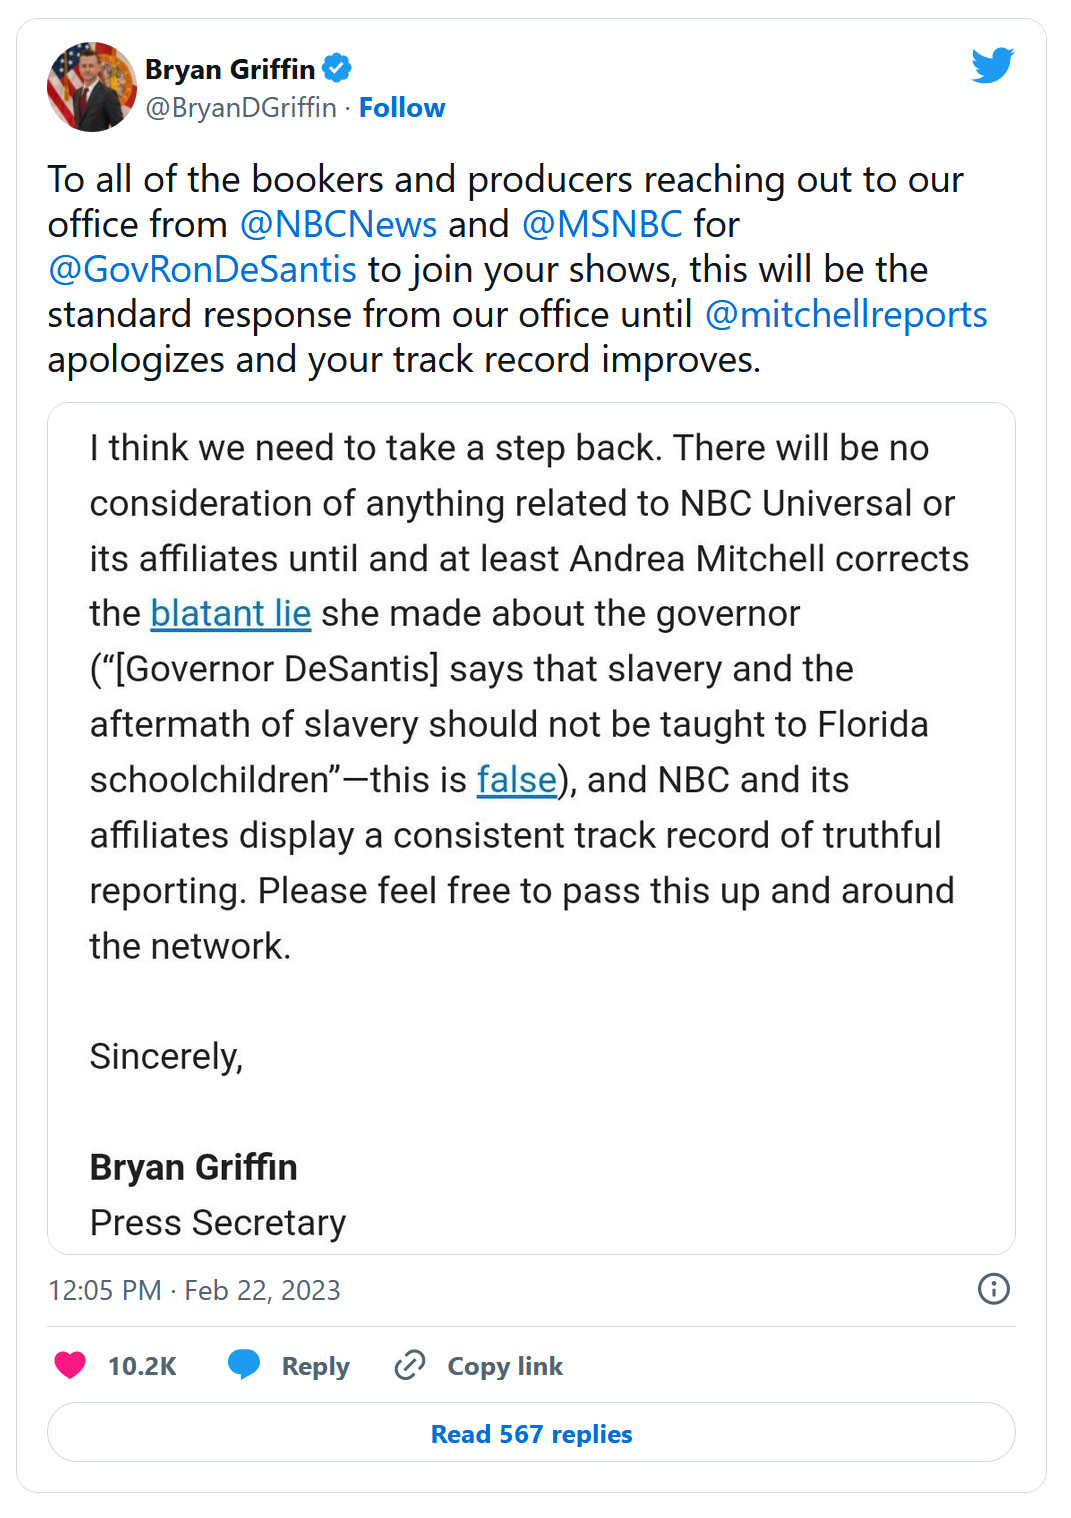Click the blue verified badge icon

coord(337,69)
